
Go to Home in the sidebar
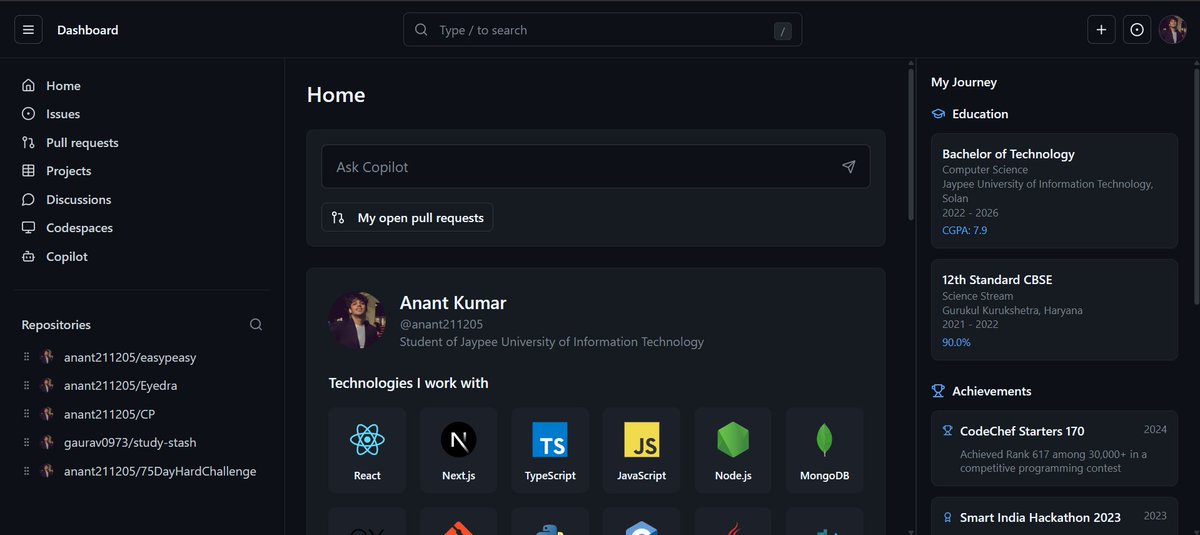click(x=141, y=86)
